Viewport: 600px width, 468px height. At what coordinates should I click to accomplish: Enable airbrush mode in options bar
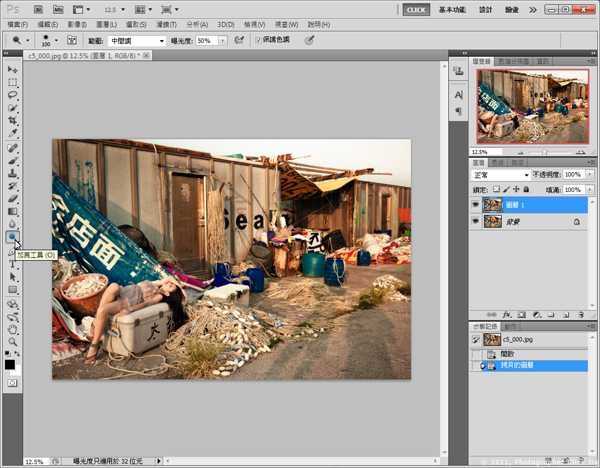coord(238,41)
